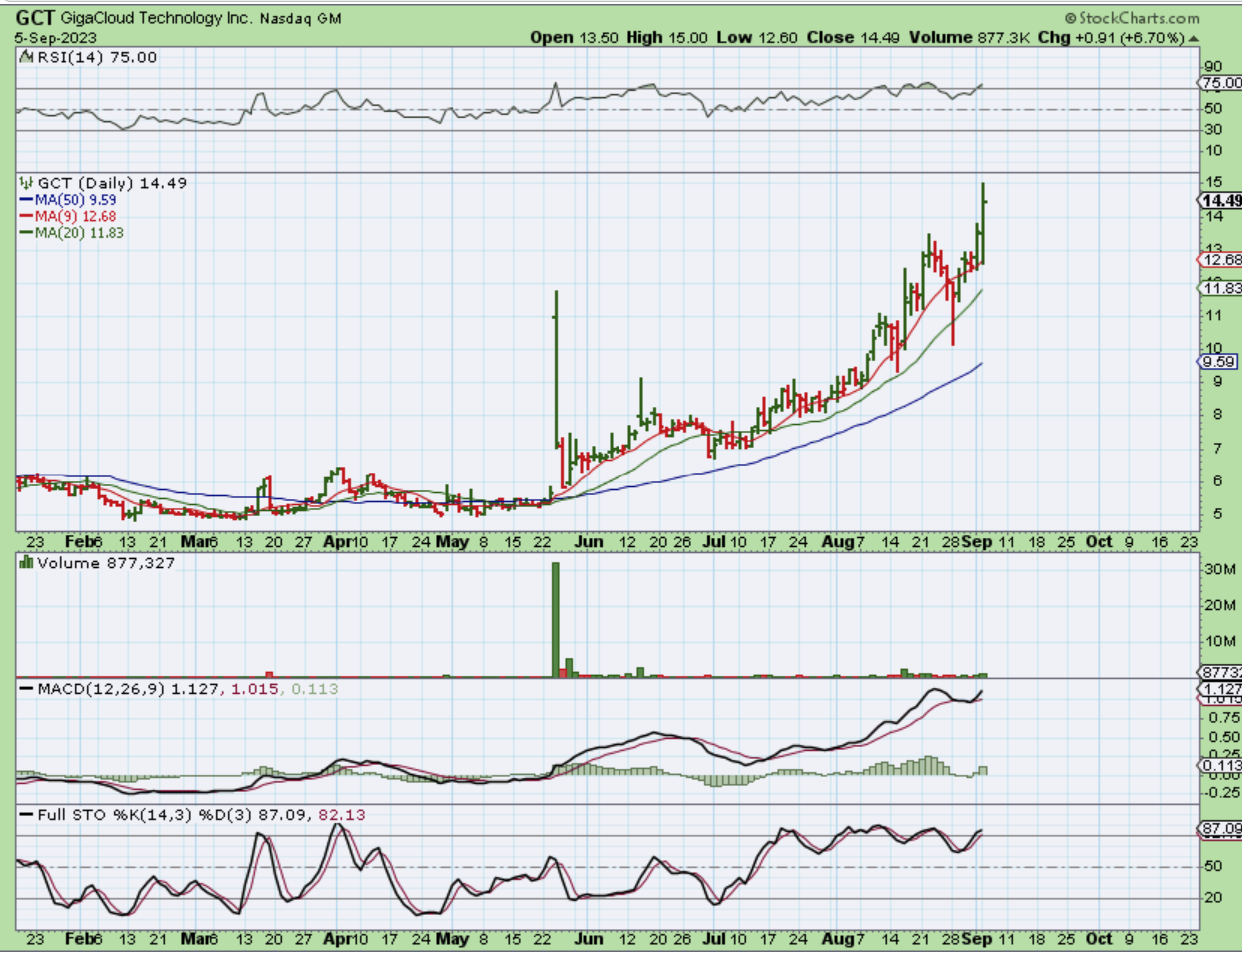Click the MACD(12,26,9) 1.127 label

[x=128, y=689]
